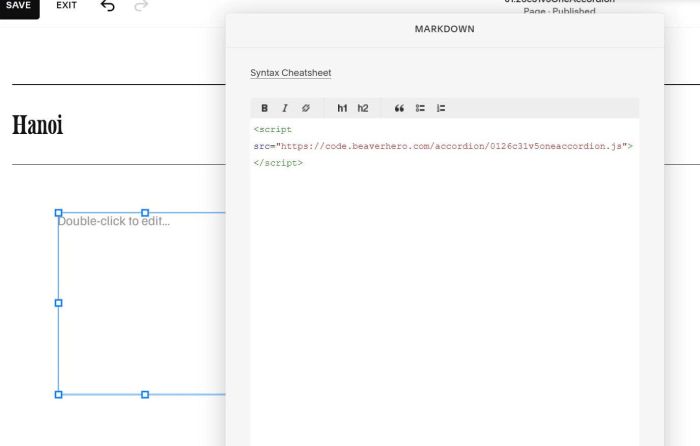The width and height of the screenshot is (700, 446).
Task: Click the MARKDOWN panel title bar
Action: 444,29
